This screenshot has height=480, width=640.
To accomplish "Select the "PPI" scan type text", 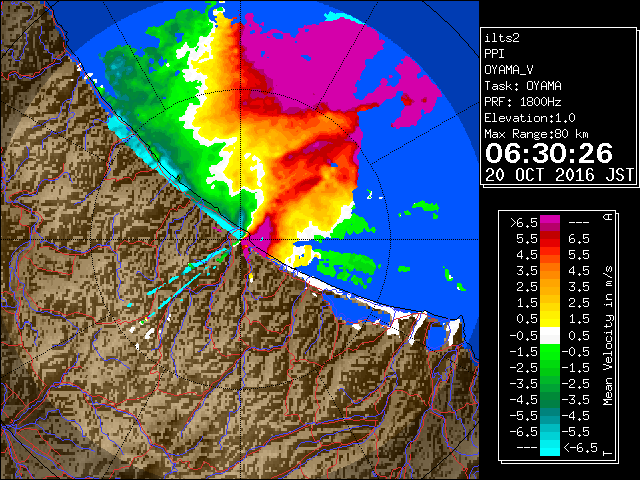I will pos(495,54).
